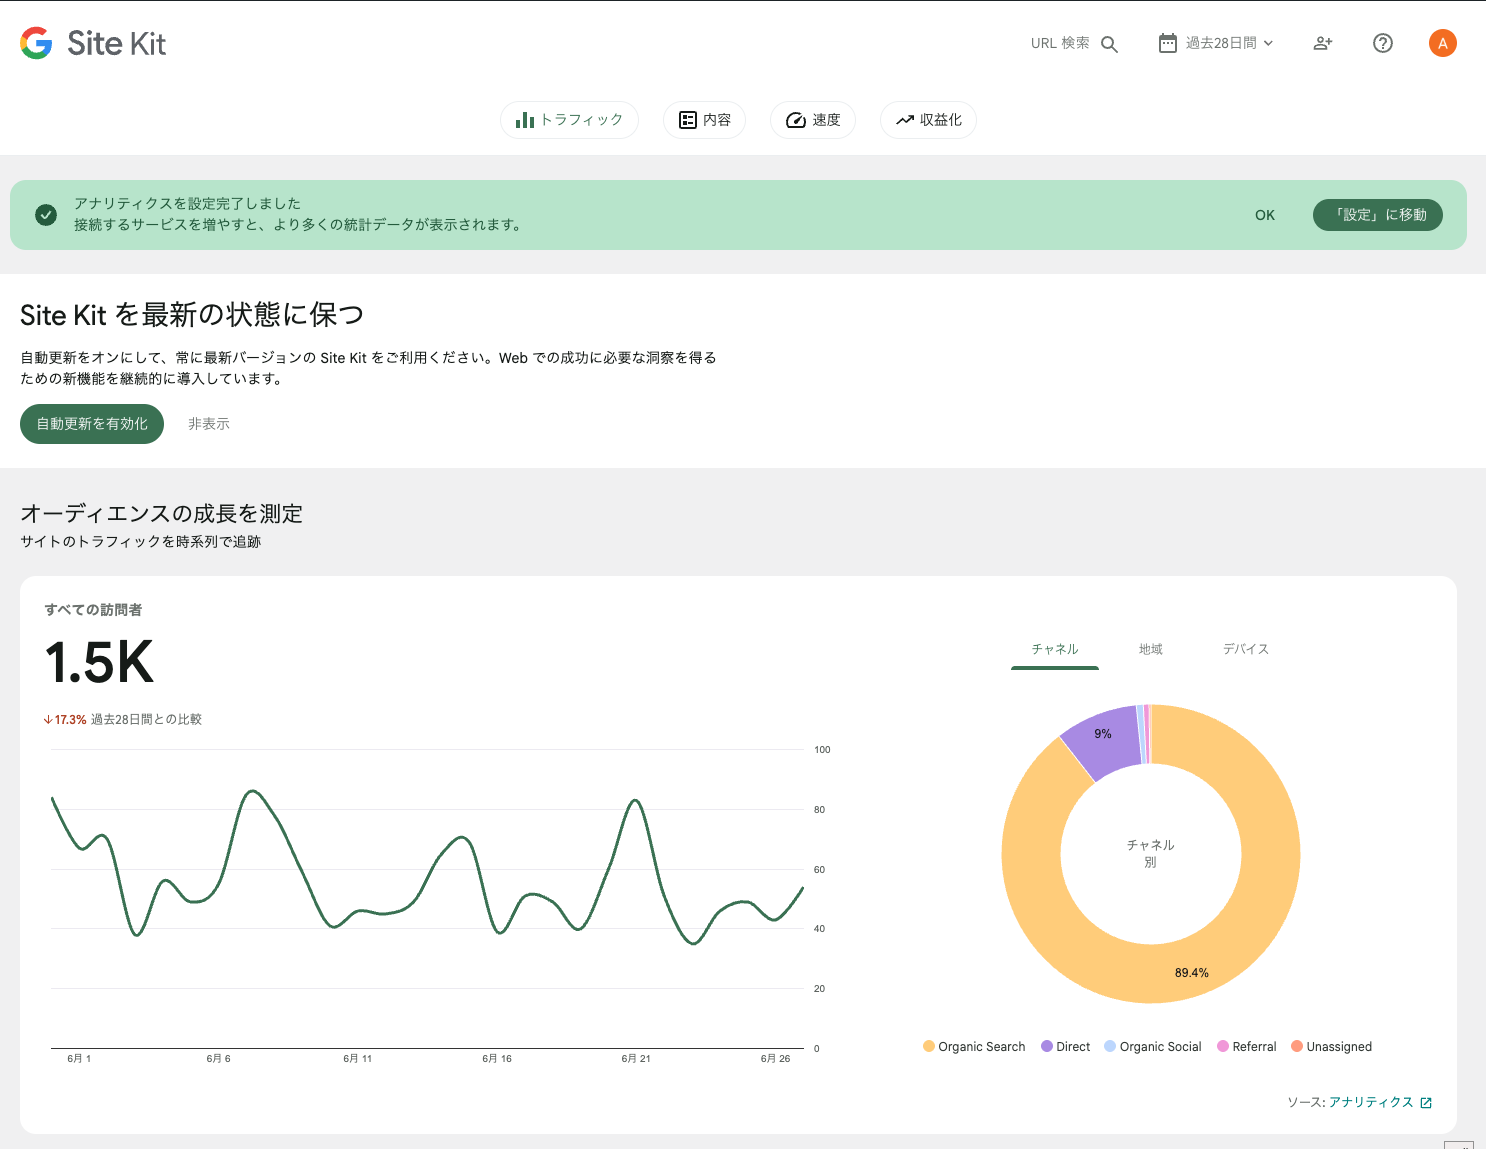Open the 過去28日間 date range dropdown
1486x1149 pixels.
(1216, 43)
